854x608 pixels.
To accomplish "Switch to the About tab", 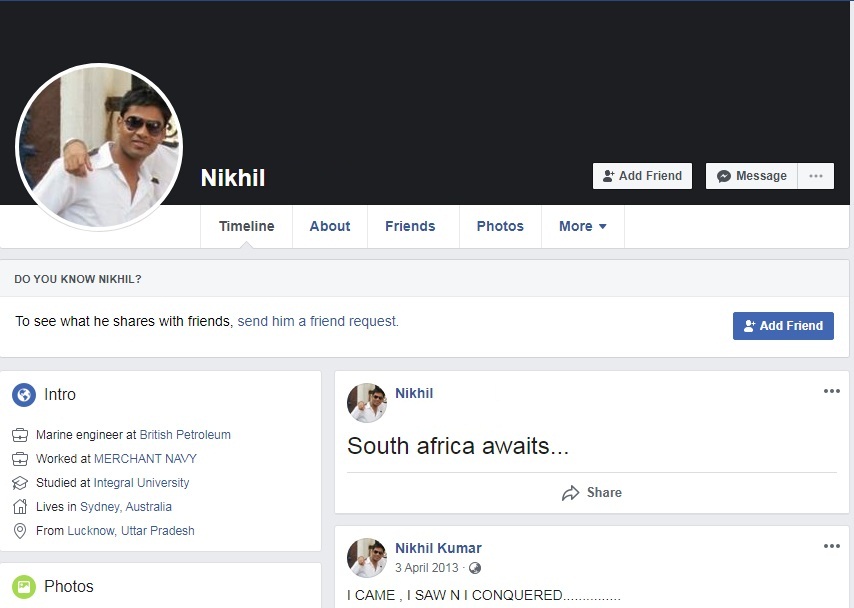I will point(330,226).
